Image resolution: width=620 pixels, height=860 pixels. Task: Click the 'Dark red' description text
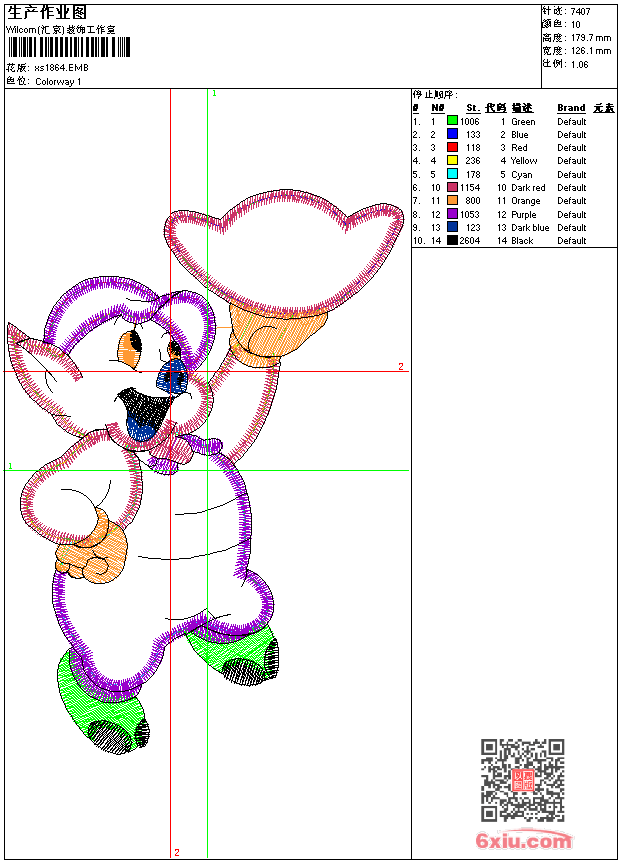tap(528, 188)
